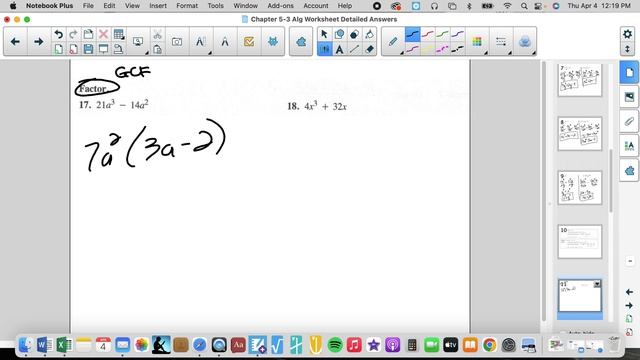Open the document camera tool
This screenshot has height=360, width=640.
click(118, 49)
